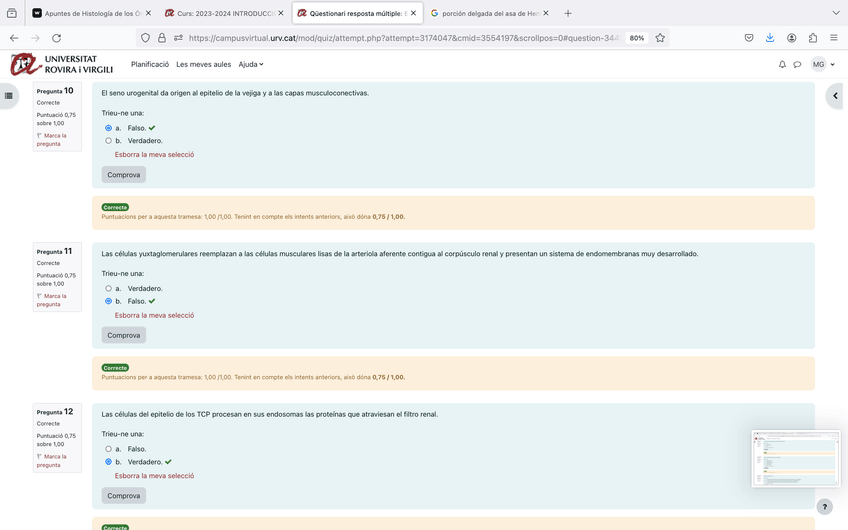848x530 pixels.
Task: Close the Curs 2023-2024 tab
Action: point(281,13)
